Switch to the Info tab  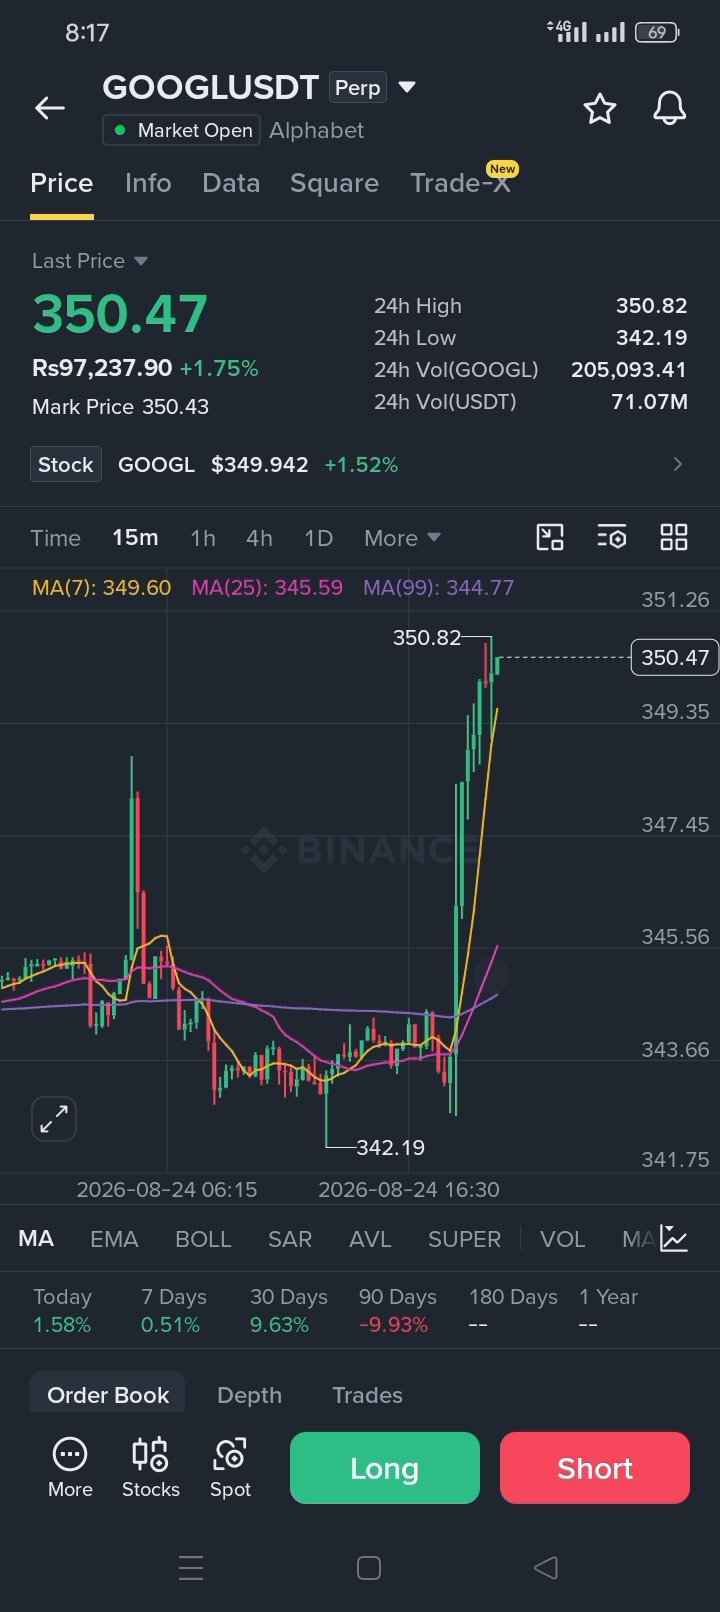tap(148, 183)
